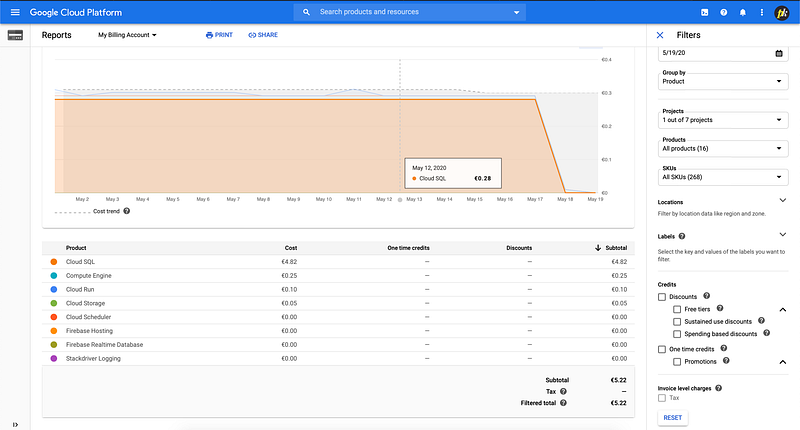Click the Billing card icon in sidebar
The image size is (800, 430).
click(x=15, y=35)
